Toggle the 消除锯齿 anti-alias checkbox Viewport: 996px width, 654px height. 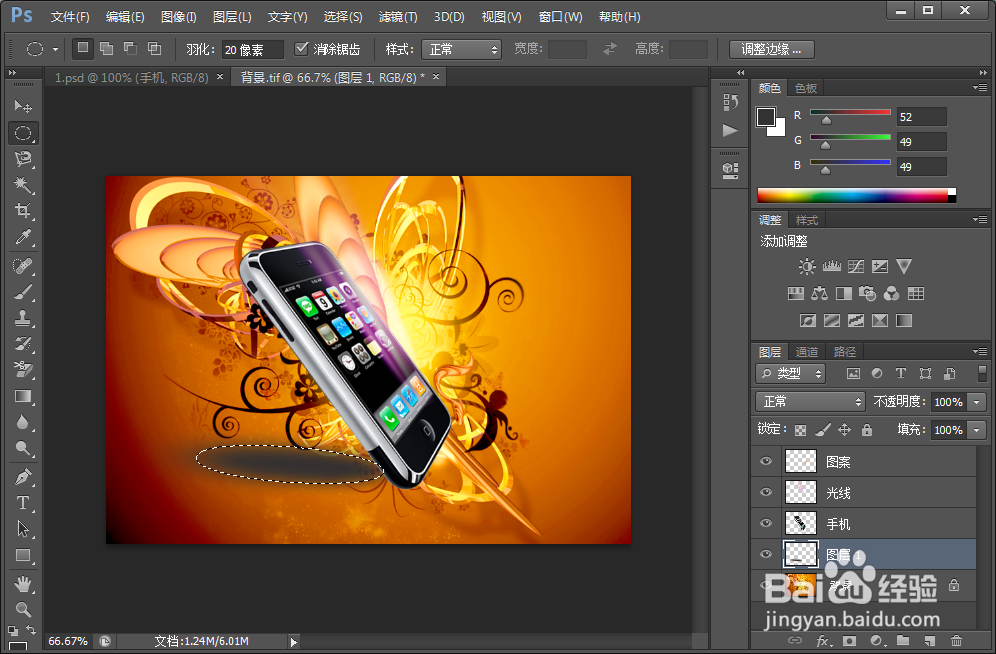coord(302,49)
